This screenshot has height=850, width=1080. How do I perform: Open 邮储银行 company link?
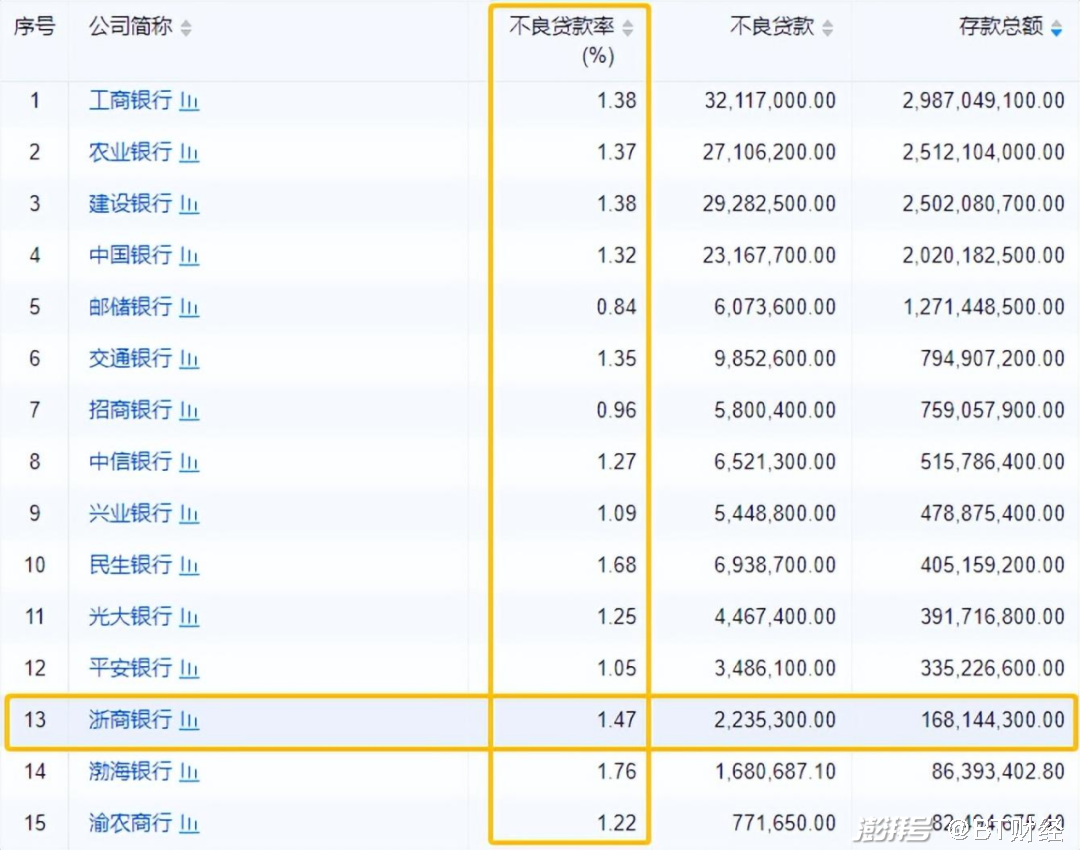(130, 307)
